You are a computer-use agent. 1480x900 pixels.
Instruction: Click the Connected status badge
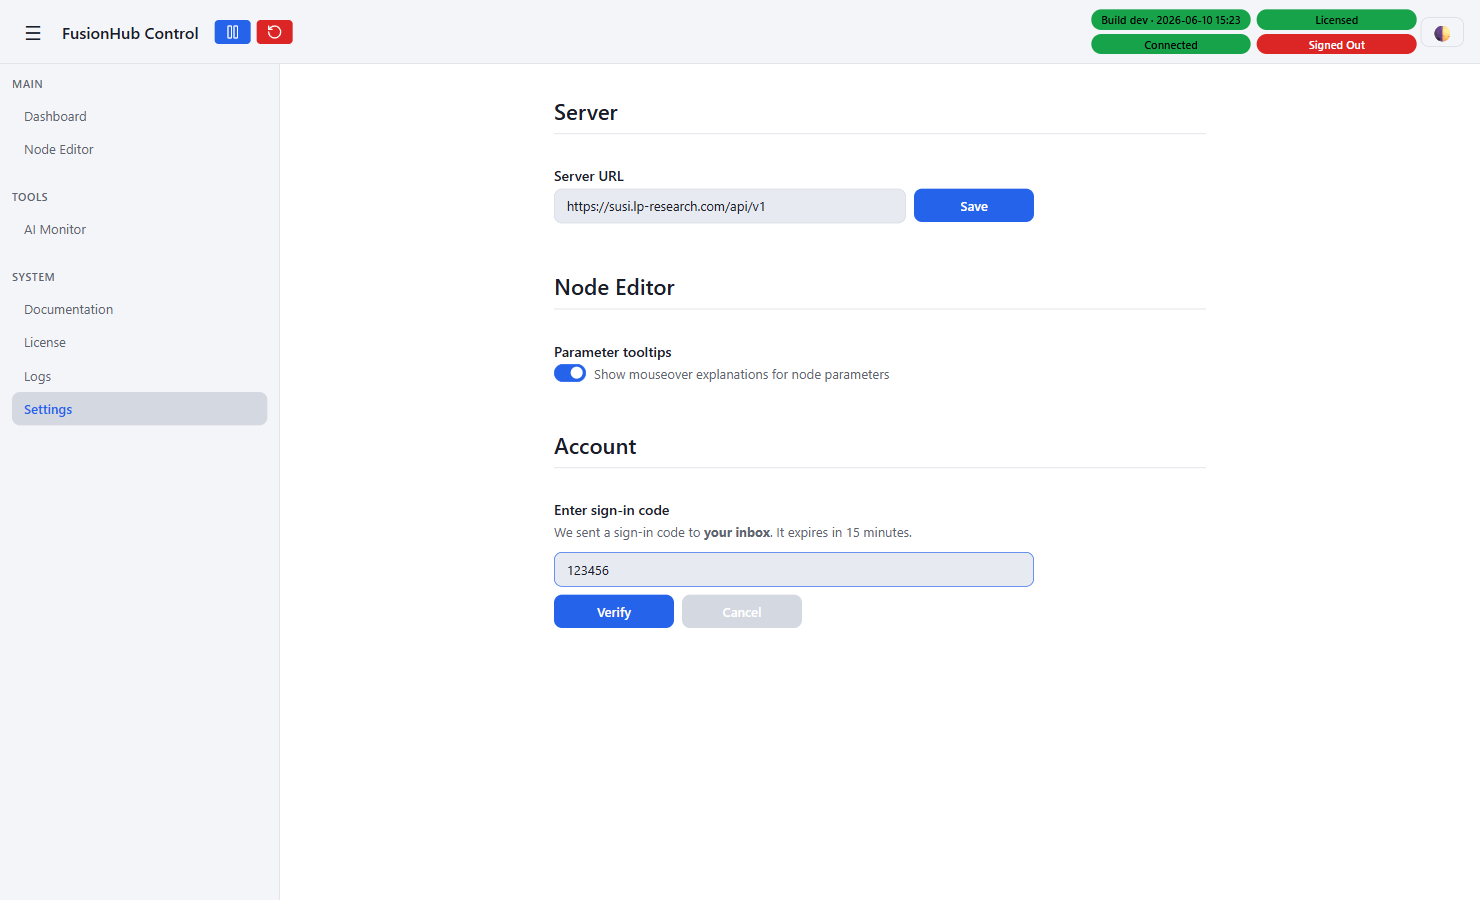[x=1171, y=45]
